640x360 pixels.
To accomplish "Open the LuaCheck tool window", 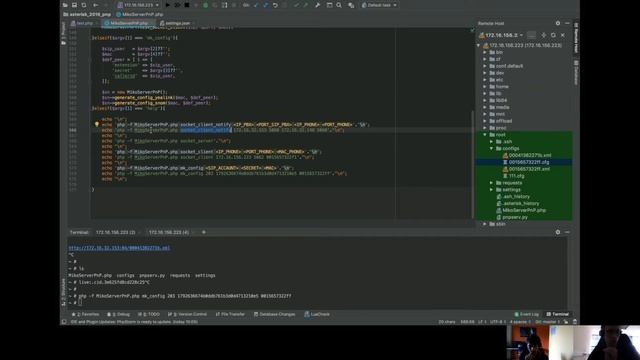I will point(317,314).
